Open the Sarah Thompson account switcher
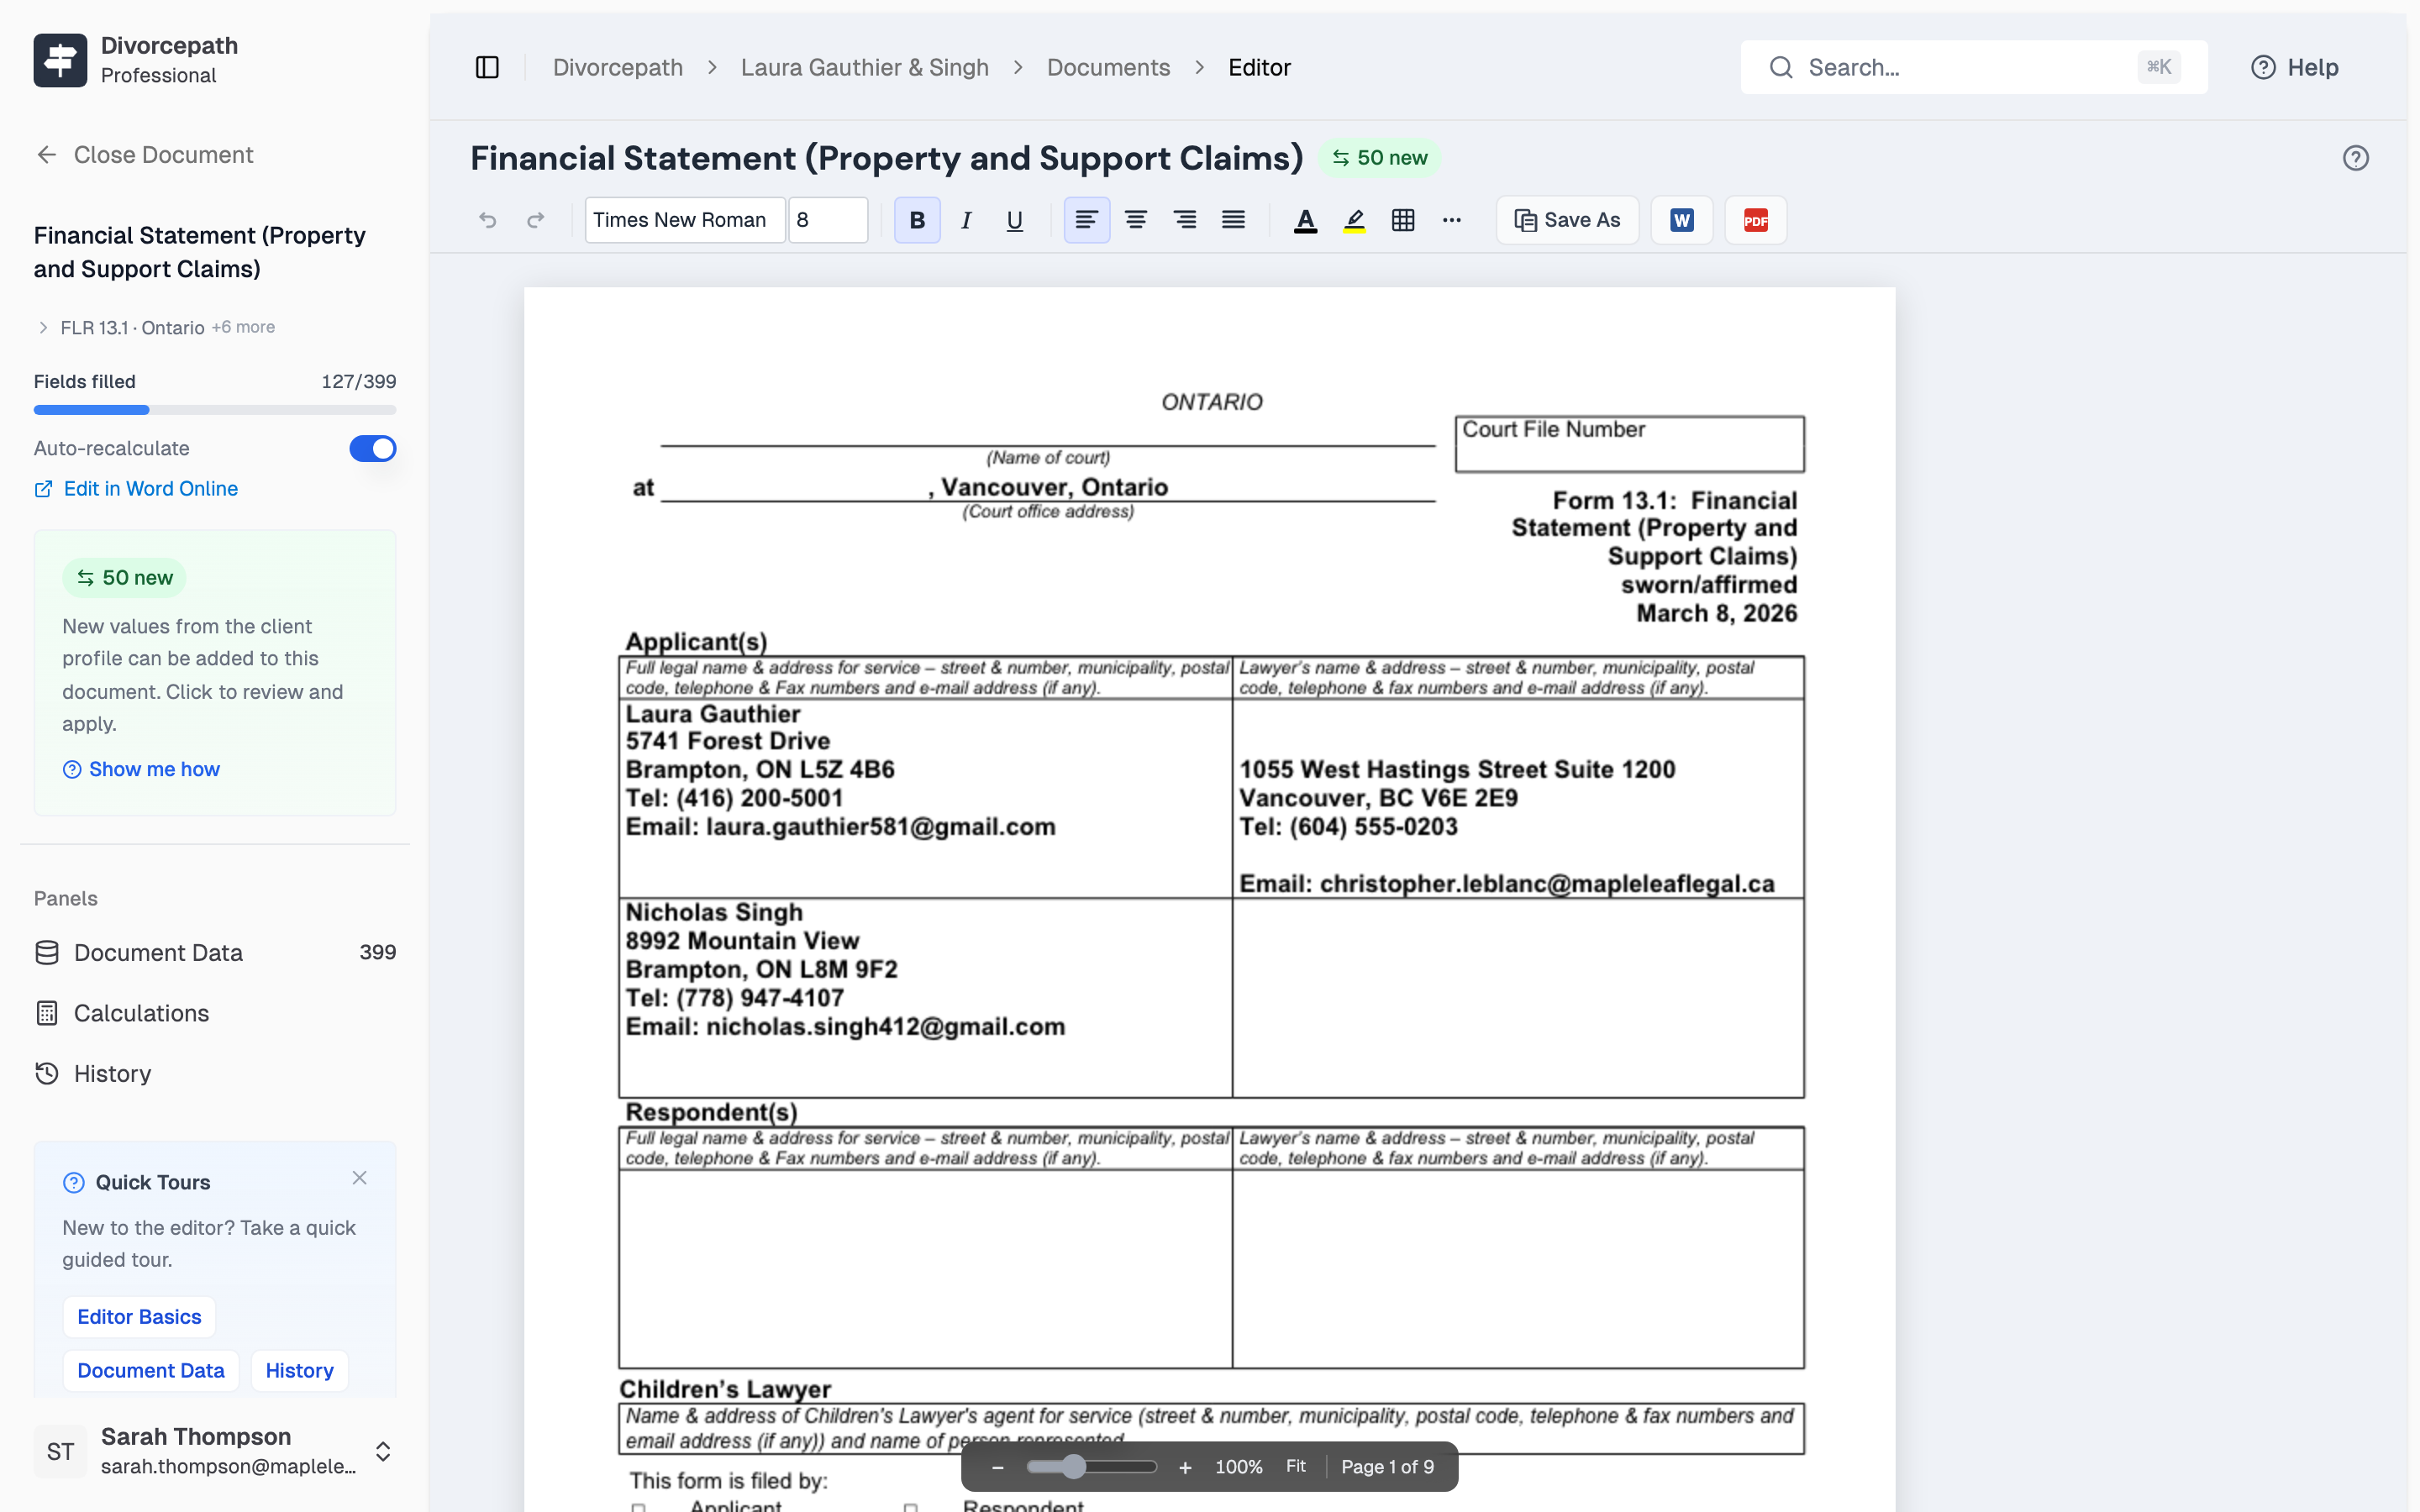Viewport: 2420px width, 1512px height. tap(384, 1451)
